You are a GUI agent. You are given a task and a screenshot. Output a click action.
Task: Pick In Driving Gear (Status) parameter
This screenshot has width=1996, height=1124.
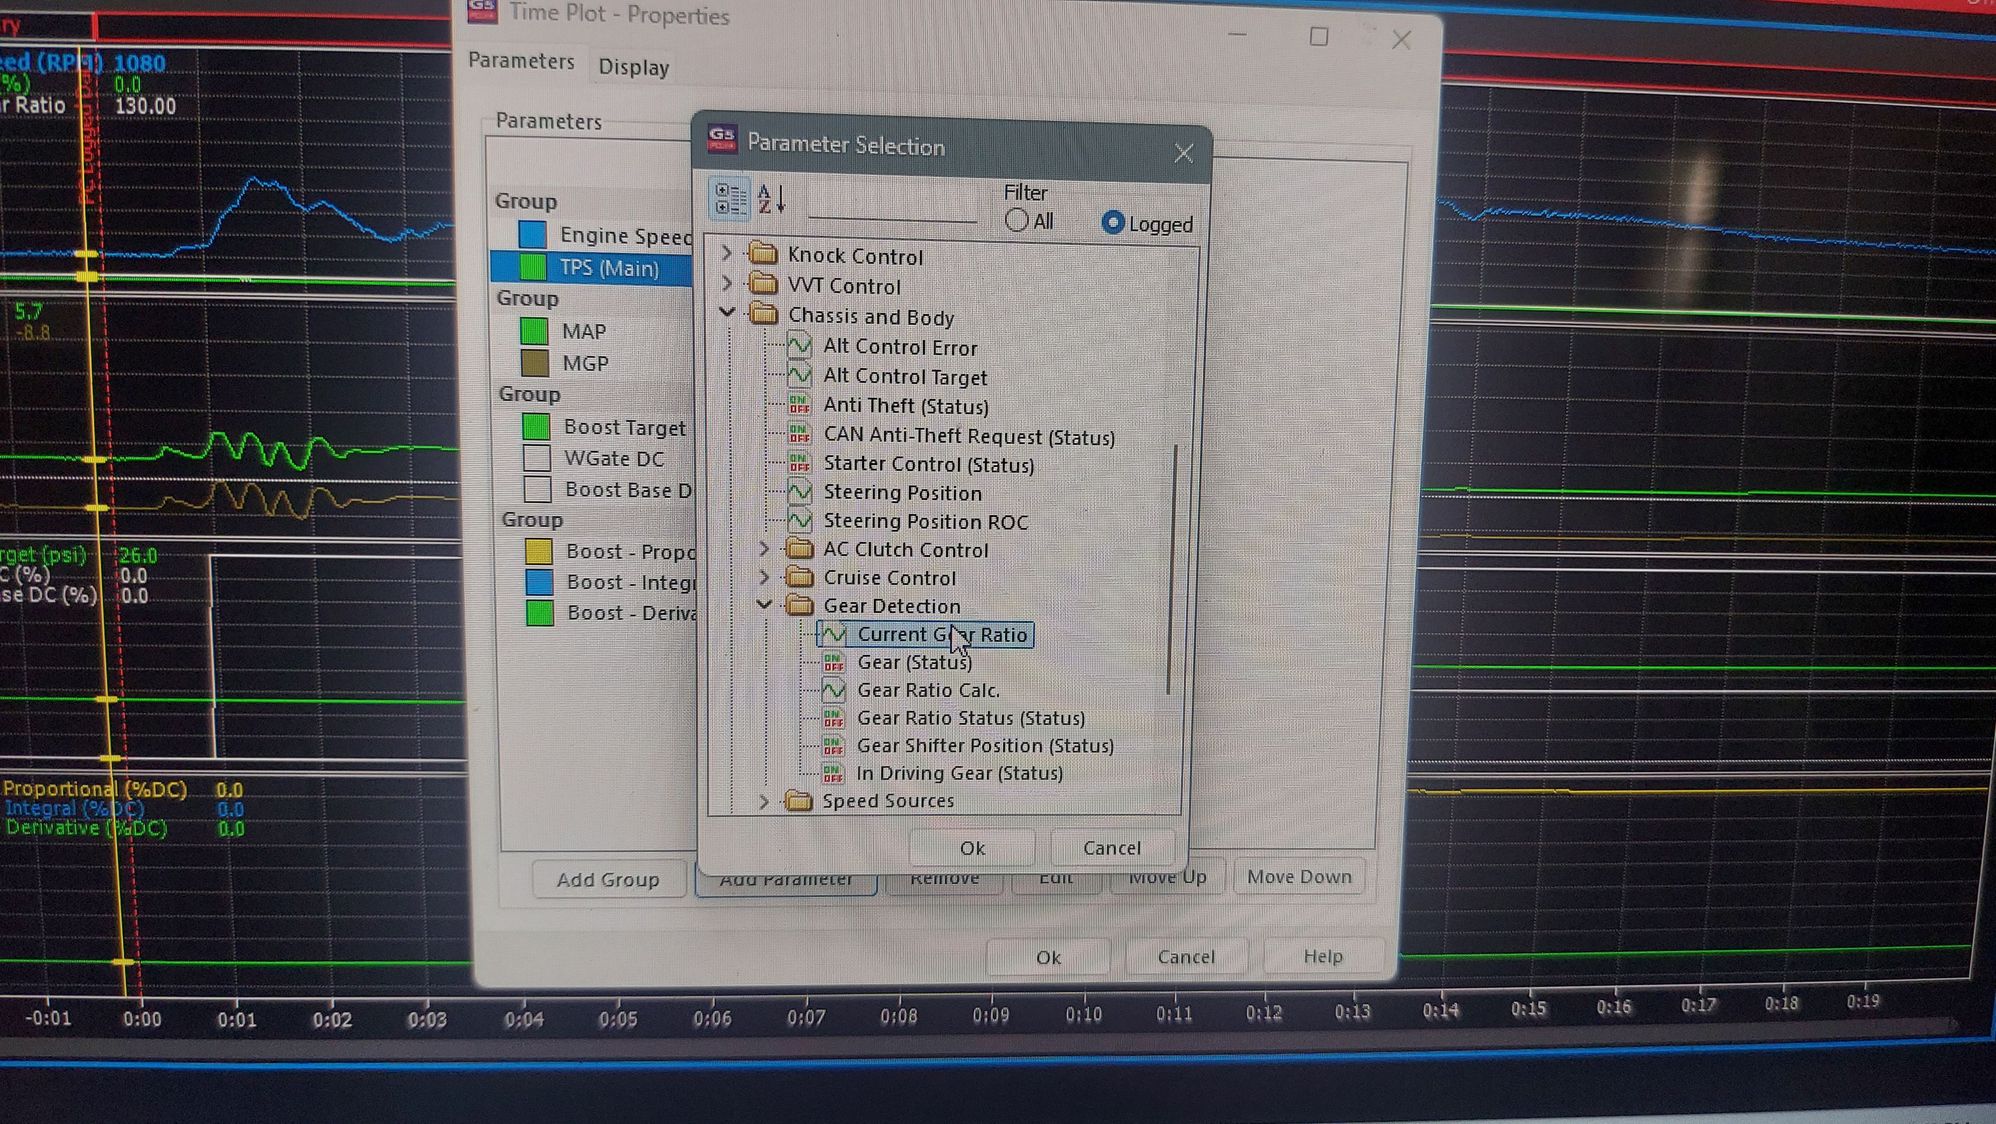click(x=958, y=773)
